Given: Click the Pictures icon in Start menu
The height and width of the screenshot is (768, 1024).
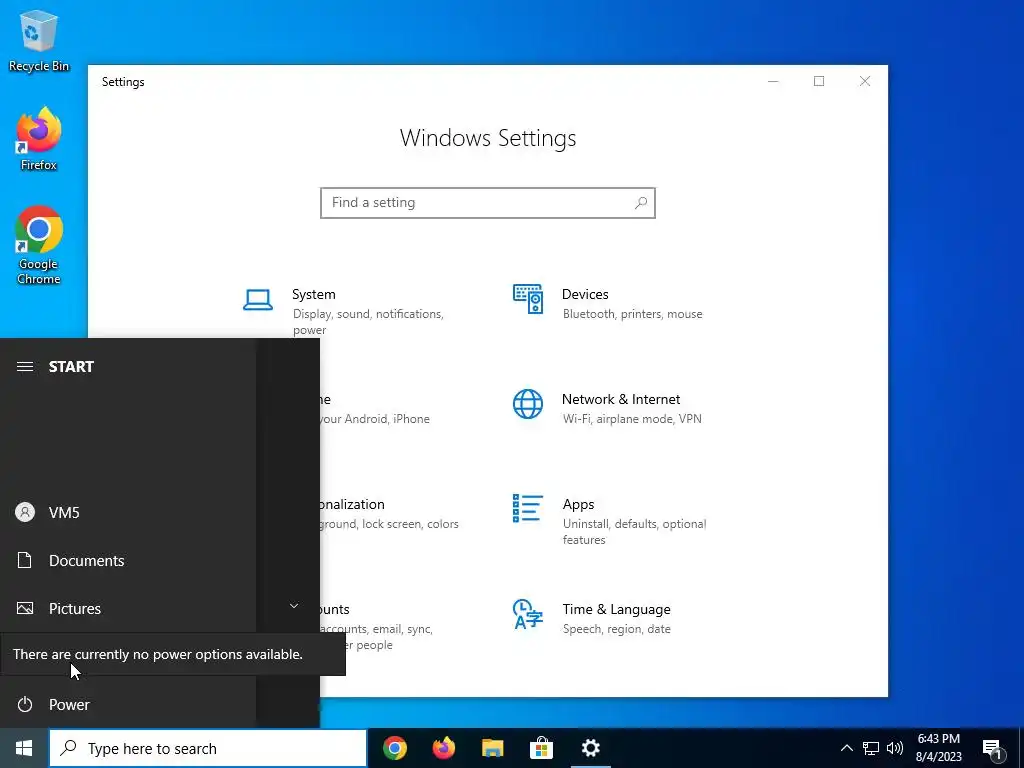Looking at the screenshot, I should click(25, 609).
